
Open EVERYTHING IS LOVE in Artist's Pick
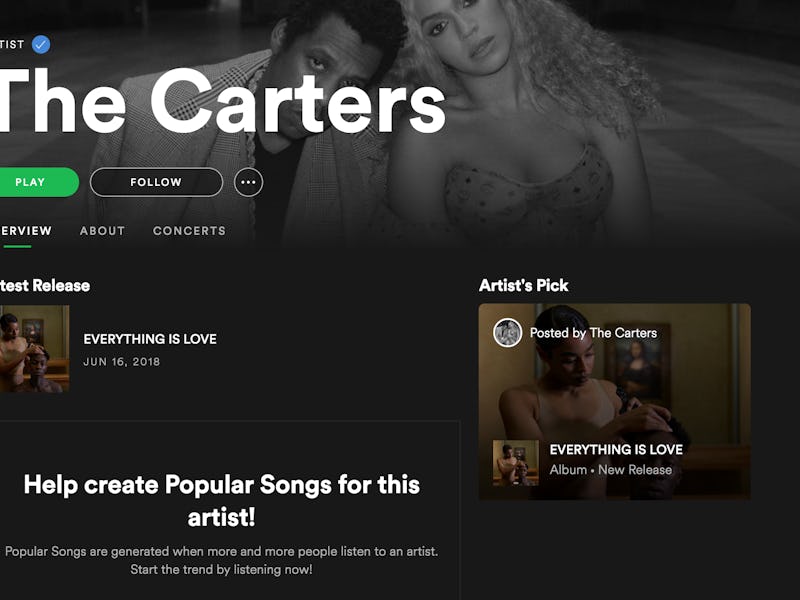616,449
